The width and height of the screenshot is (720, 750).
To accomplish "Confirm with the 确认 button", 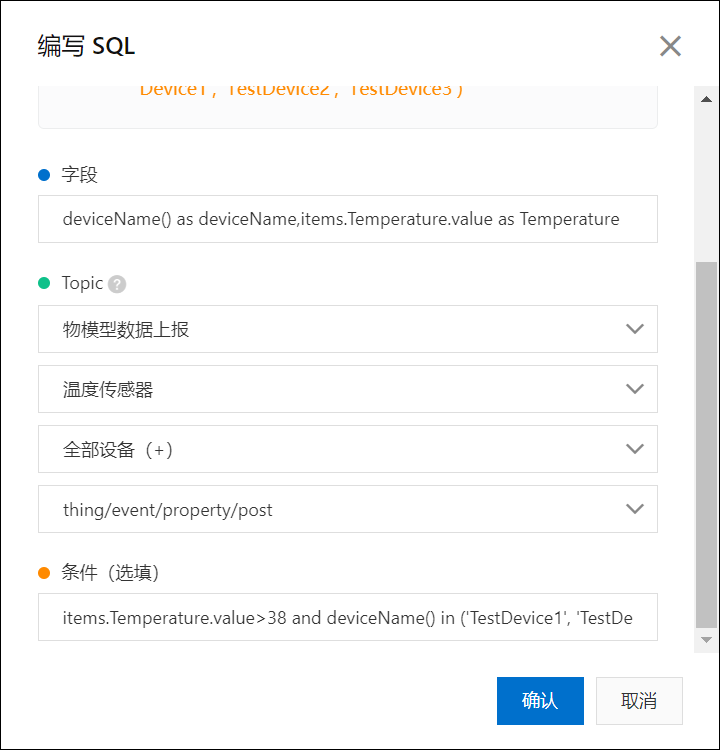I will pyautogui.click(x=540, y=701).
